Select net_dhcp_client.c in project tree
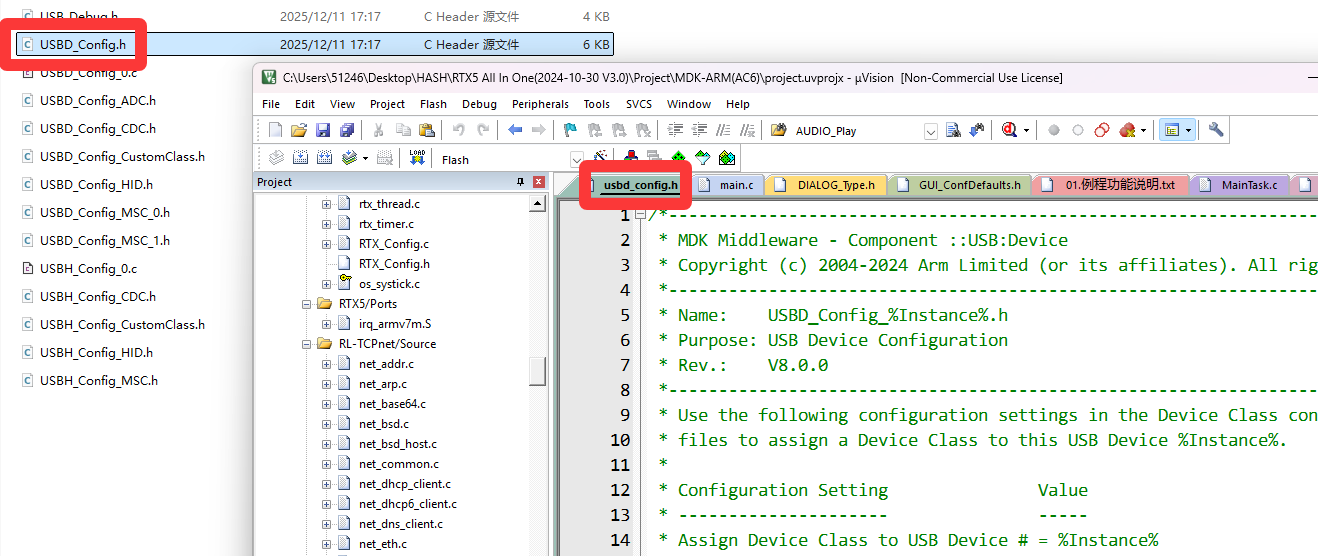This screenshot has width=1318, height=556. 404,484
